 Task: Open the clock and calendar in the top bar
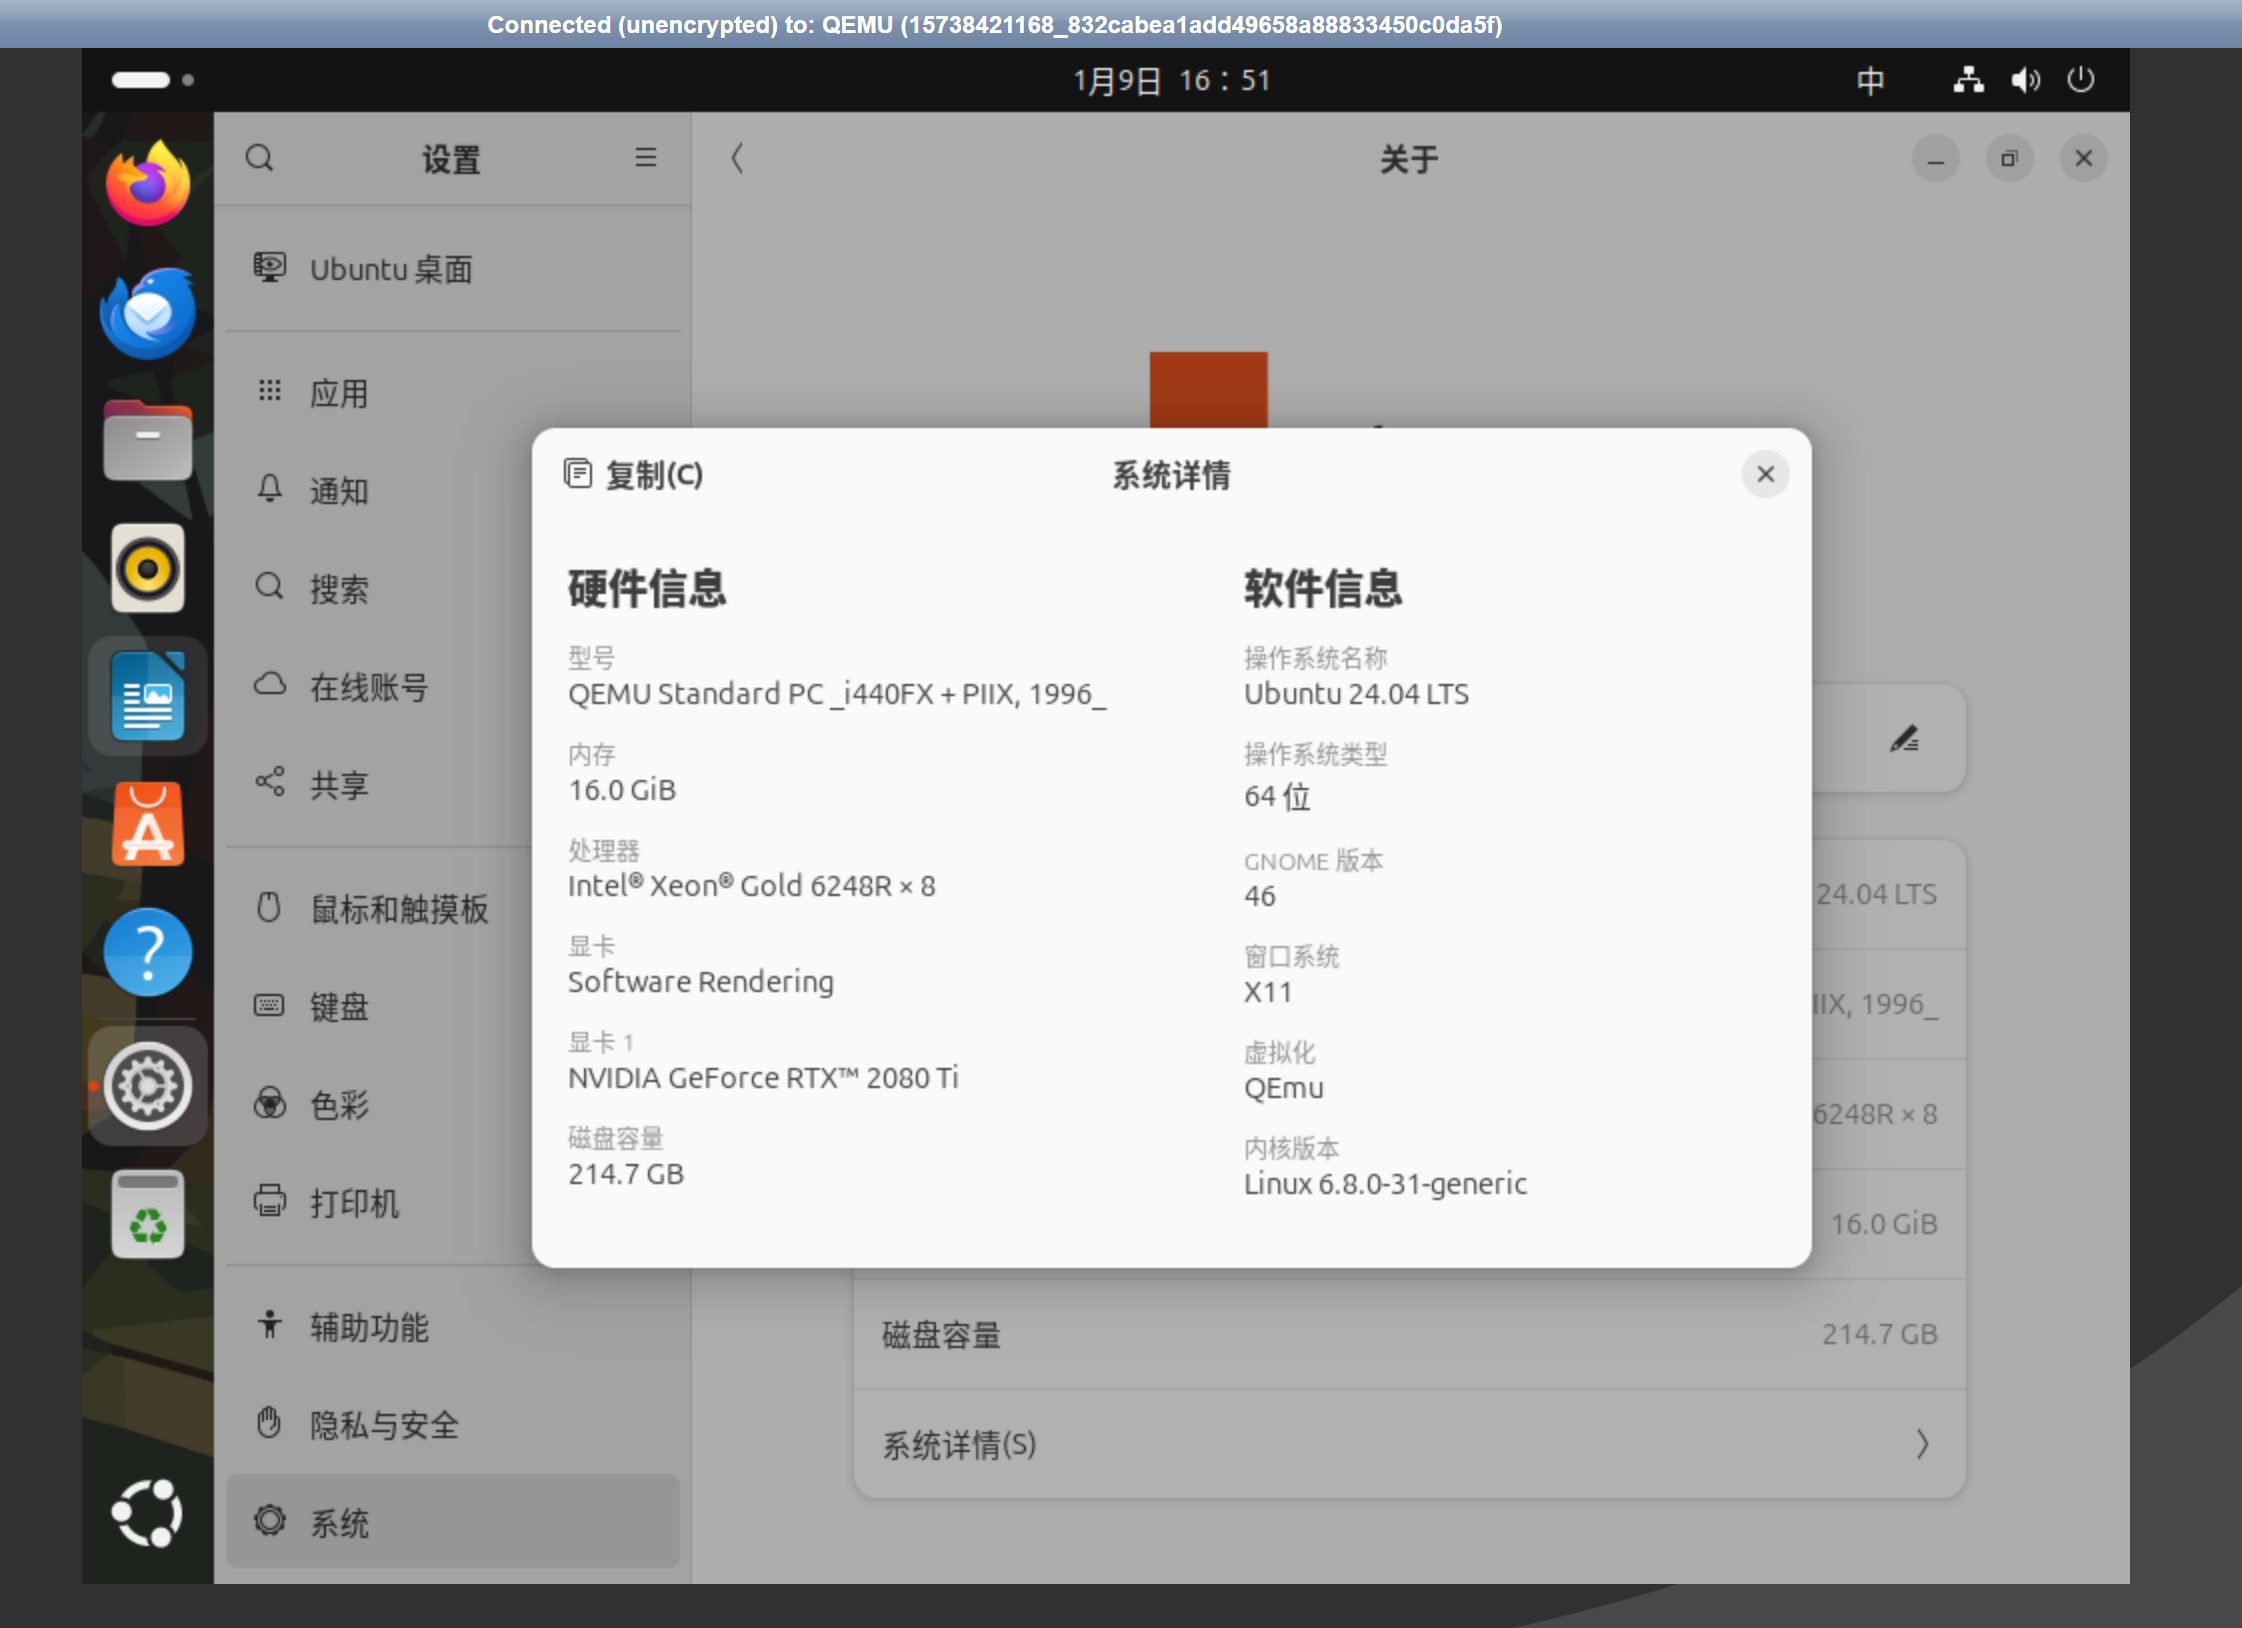point(1171,80)
